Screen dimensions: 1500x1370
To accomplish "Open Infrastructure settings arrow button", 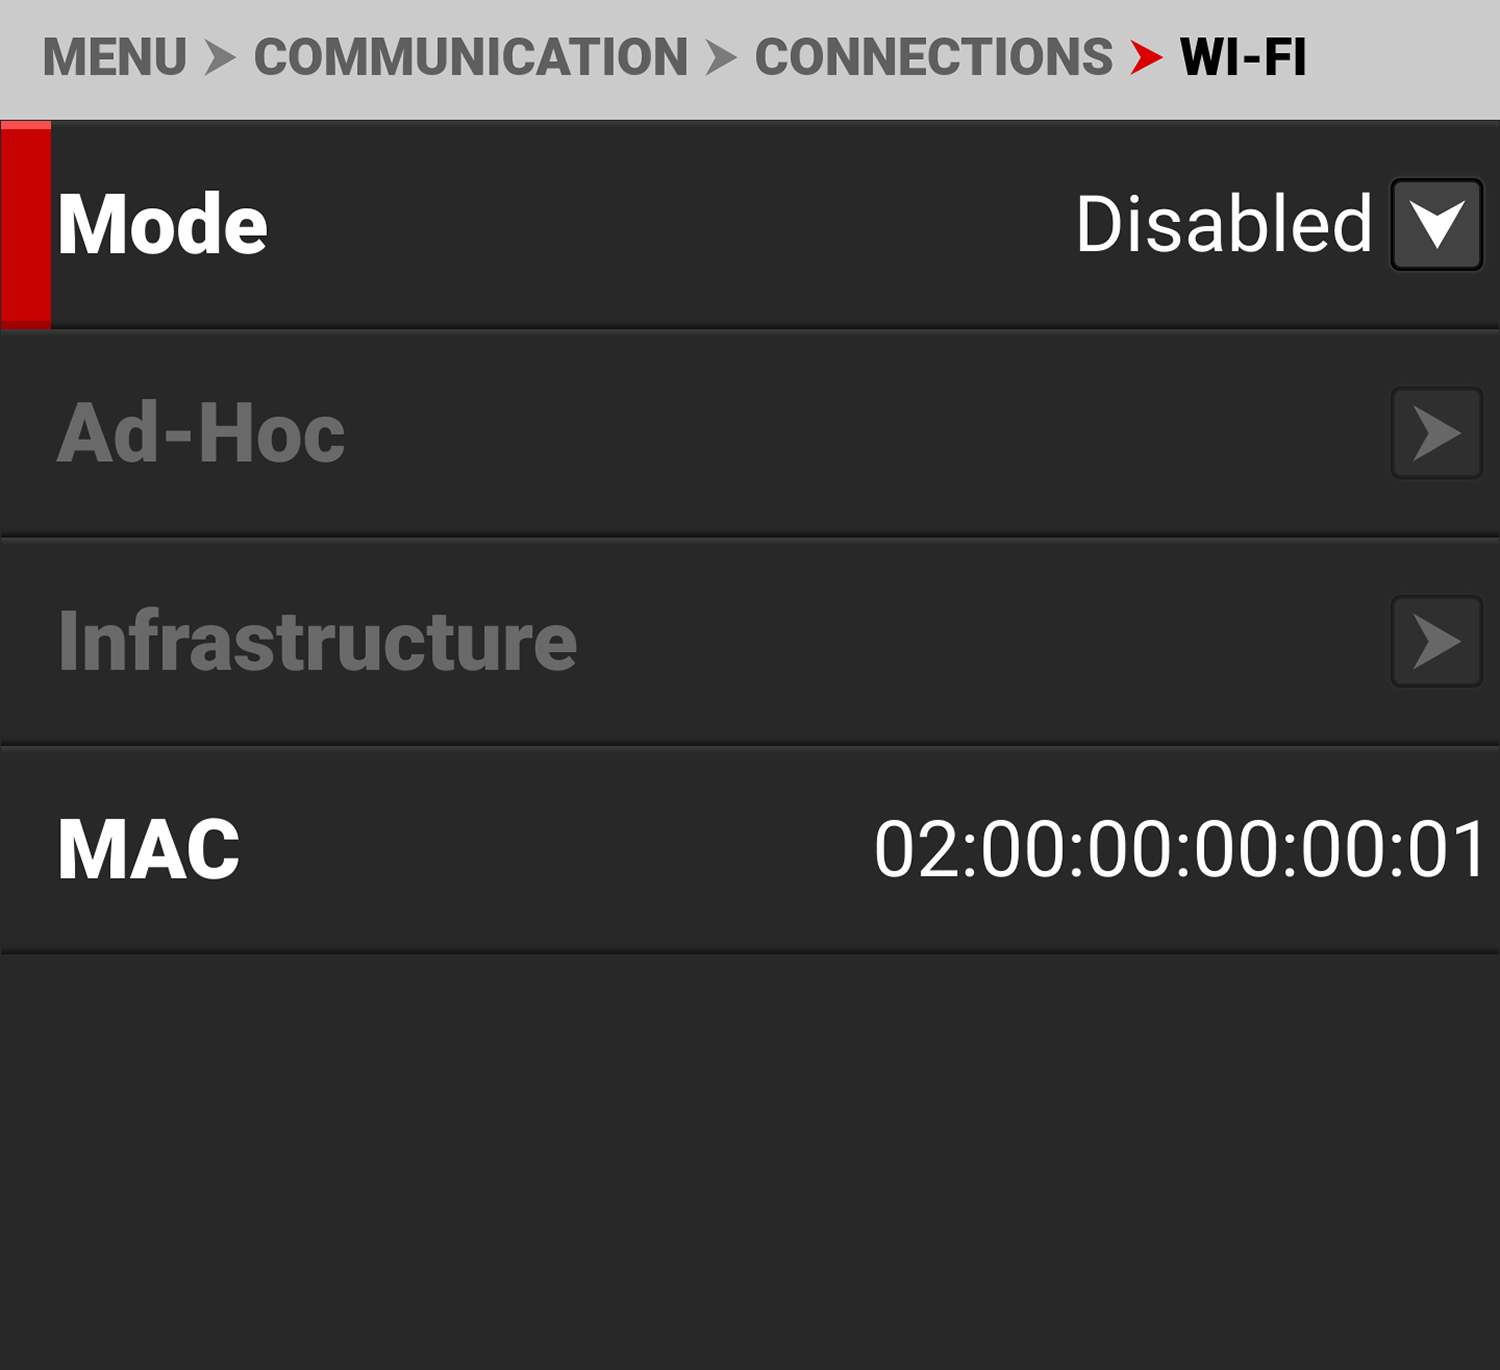I will coord(1436,641).
